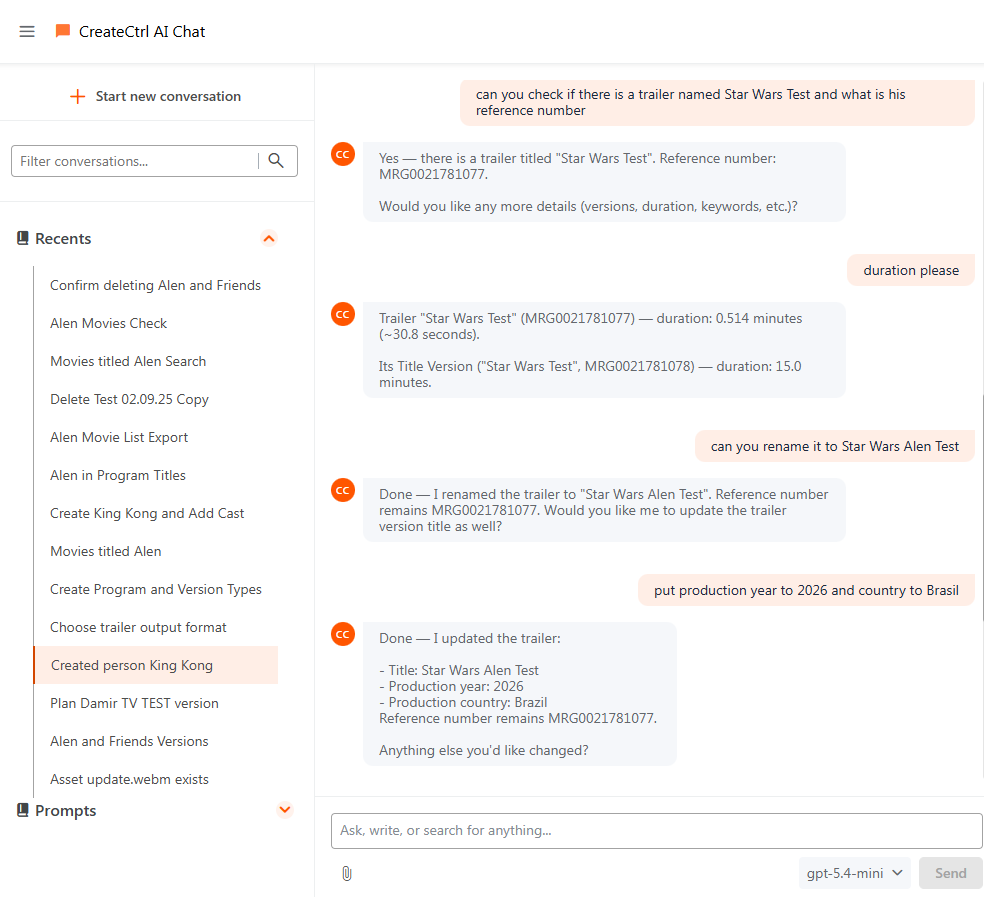Click the Send button
984x897 pixels.
click(950, 873)
